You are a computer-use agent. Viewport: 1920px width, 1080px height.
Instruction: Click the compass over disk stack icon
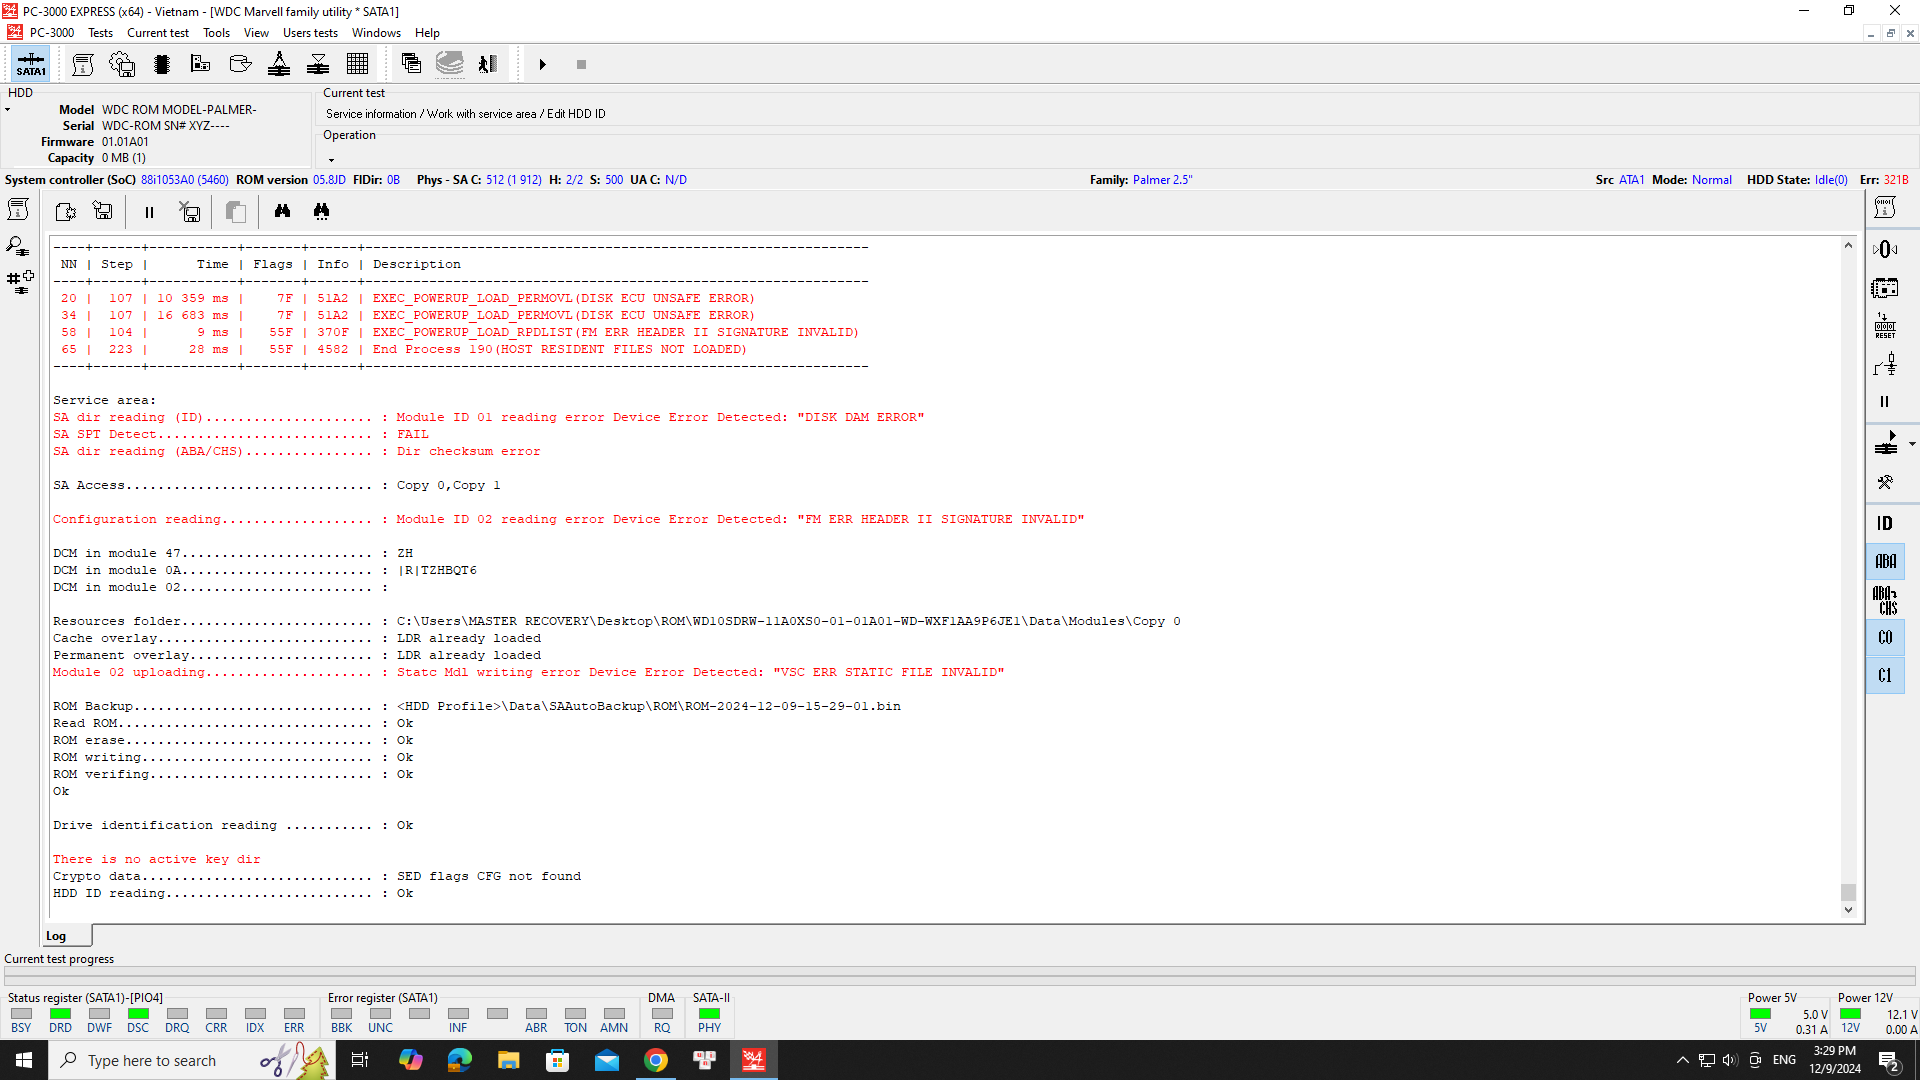pyautogui.click(x=279, y=64)
